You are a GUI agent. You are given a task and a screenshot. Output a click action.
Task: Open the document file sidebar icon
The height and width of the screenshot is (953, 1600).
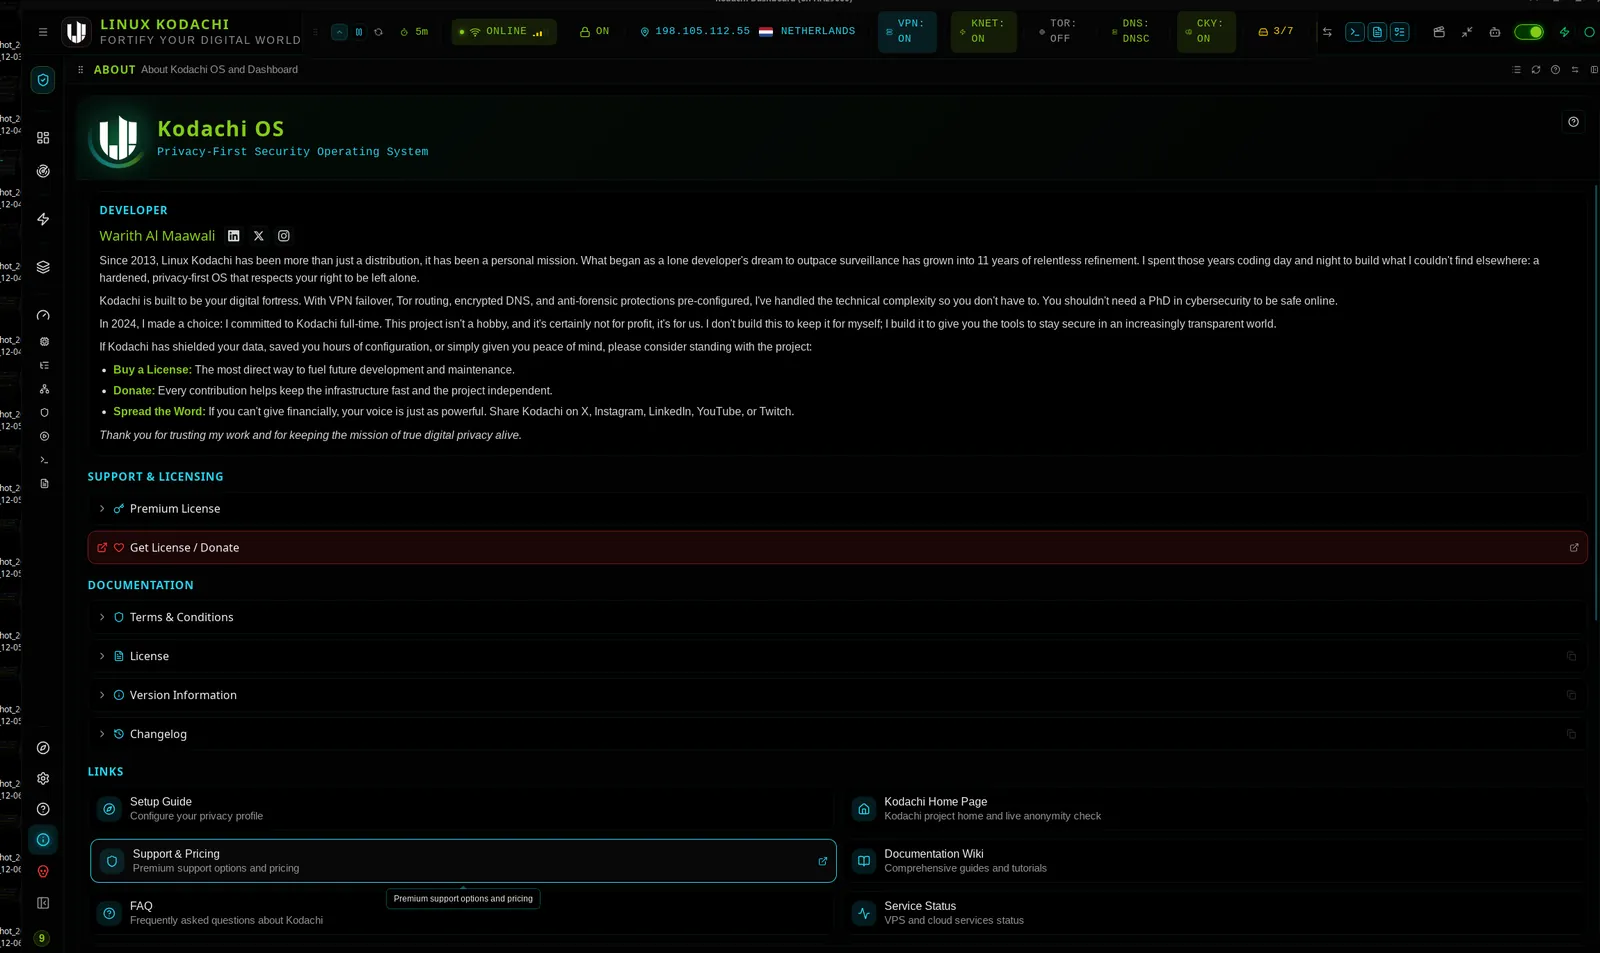(44, 484)
